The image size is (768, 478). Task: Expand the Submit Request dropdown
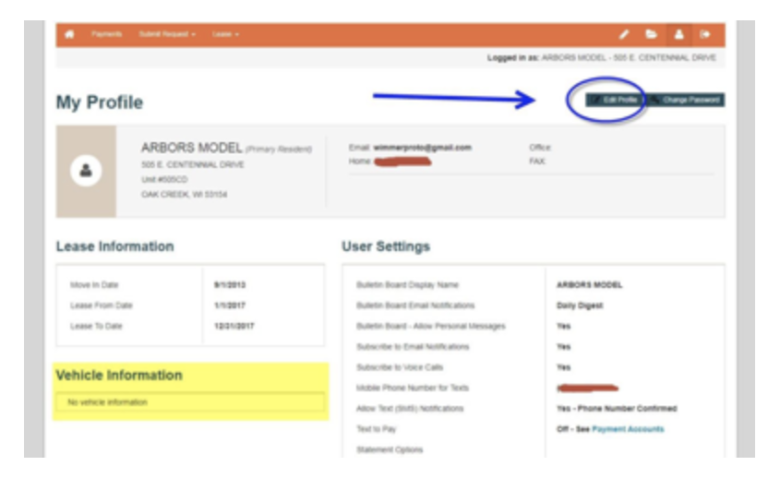click(x=167, y=34)
